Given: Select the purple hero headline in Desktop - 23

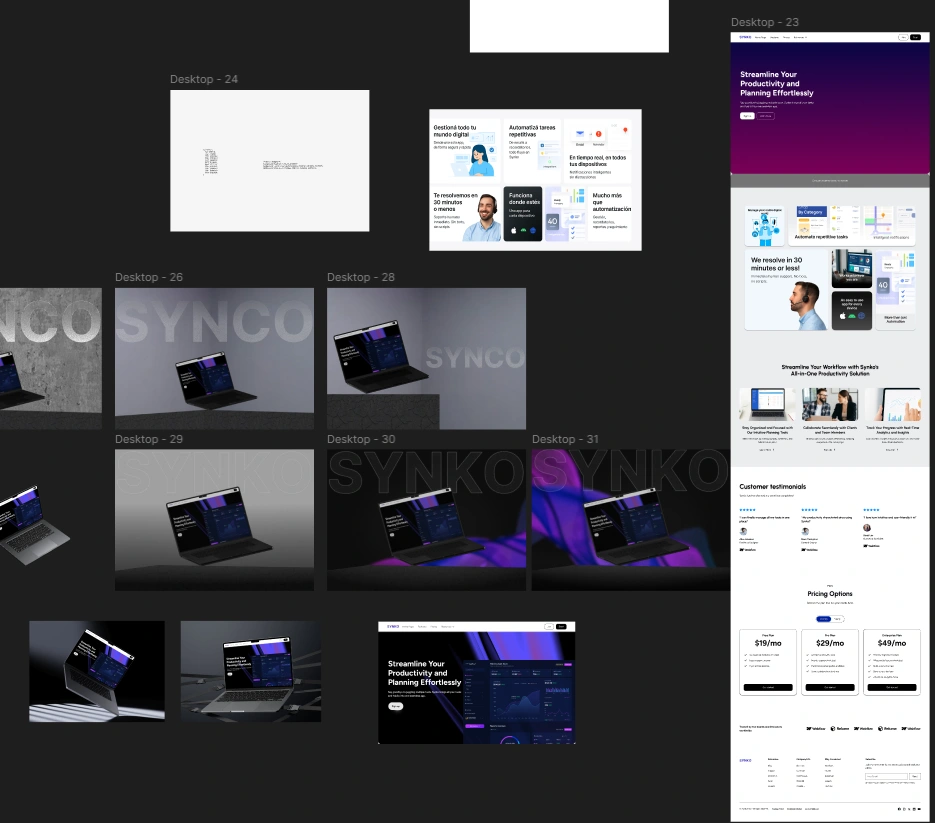Looking at the screenshot, I should [776, 83].
